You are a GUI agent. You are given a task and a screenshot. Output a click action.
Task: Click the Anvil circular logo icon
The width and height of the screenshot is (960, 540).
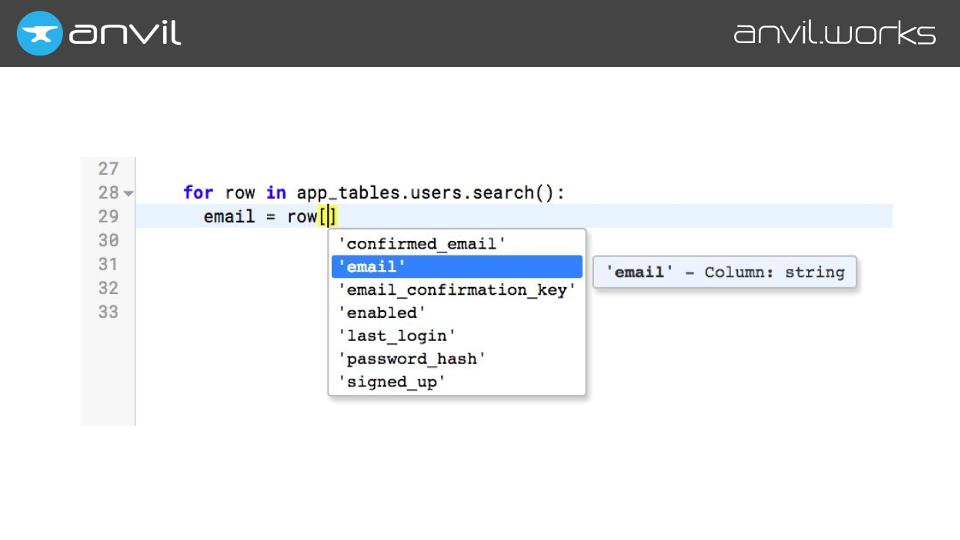(40, 33)
